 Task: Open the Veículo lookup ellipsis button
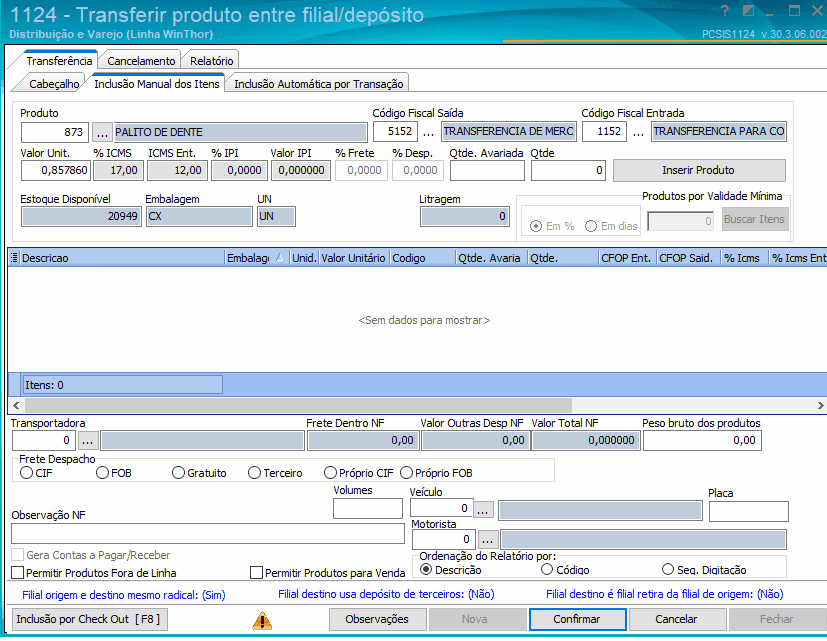[483, 509]
